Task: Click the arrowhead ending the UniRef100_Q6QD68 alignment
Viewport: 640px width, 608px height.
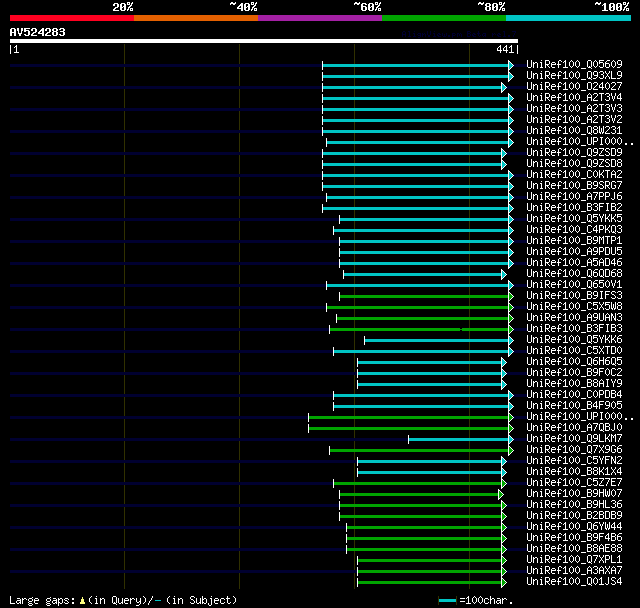Action: (504, 275)
